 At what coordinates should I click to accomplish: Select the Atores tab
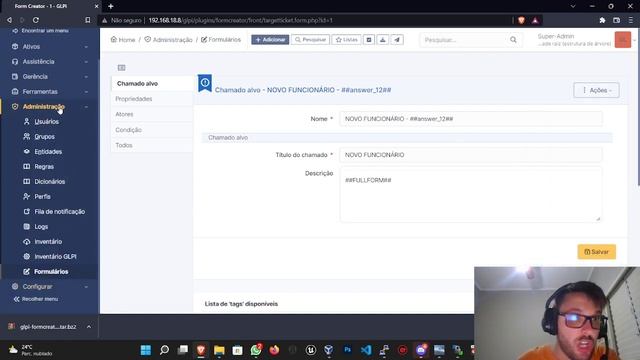[x=152, y=114]
